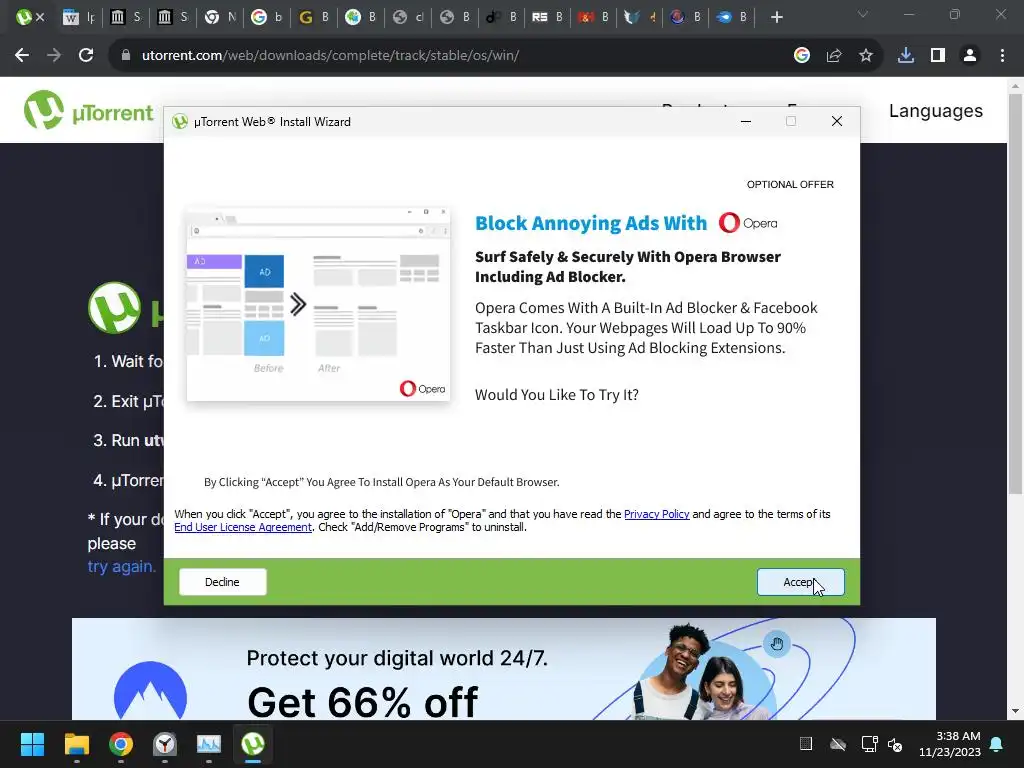Open the Languages menu on the µTorrent site
Image resolution: width=1024 pixels, height=768 pixels.
[935, 110]
